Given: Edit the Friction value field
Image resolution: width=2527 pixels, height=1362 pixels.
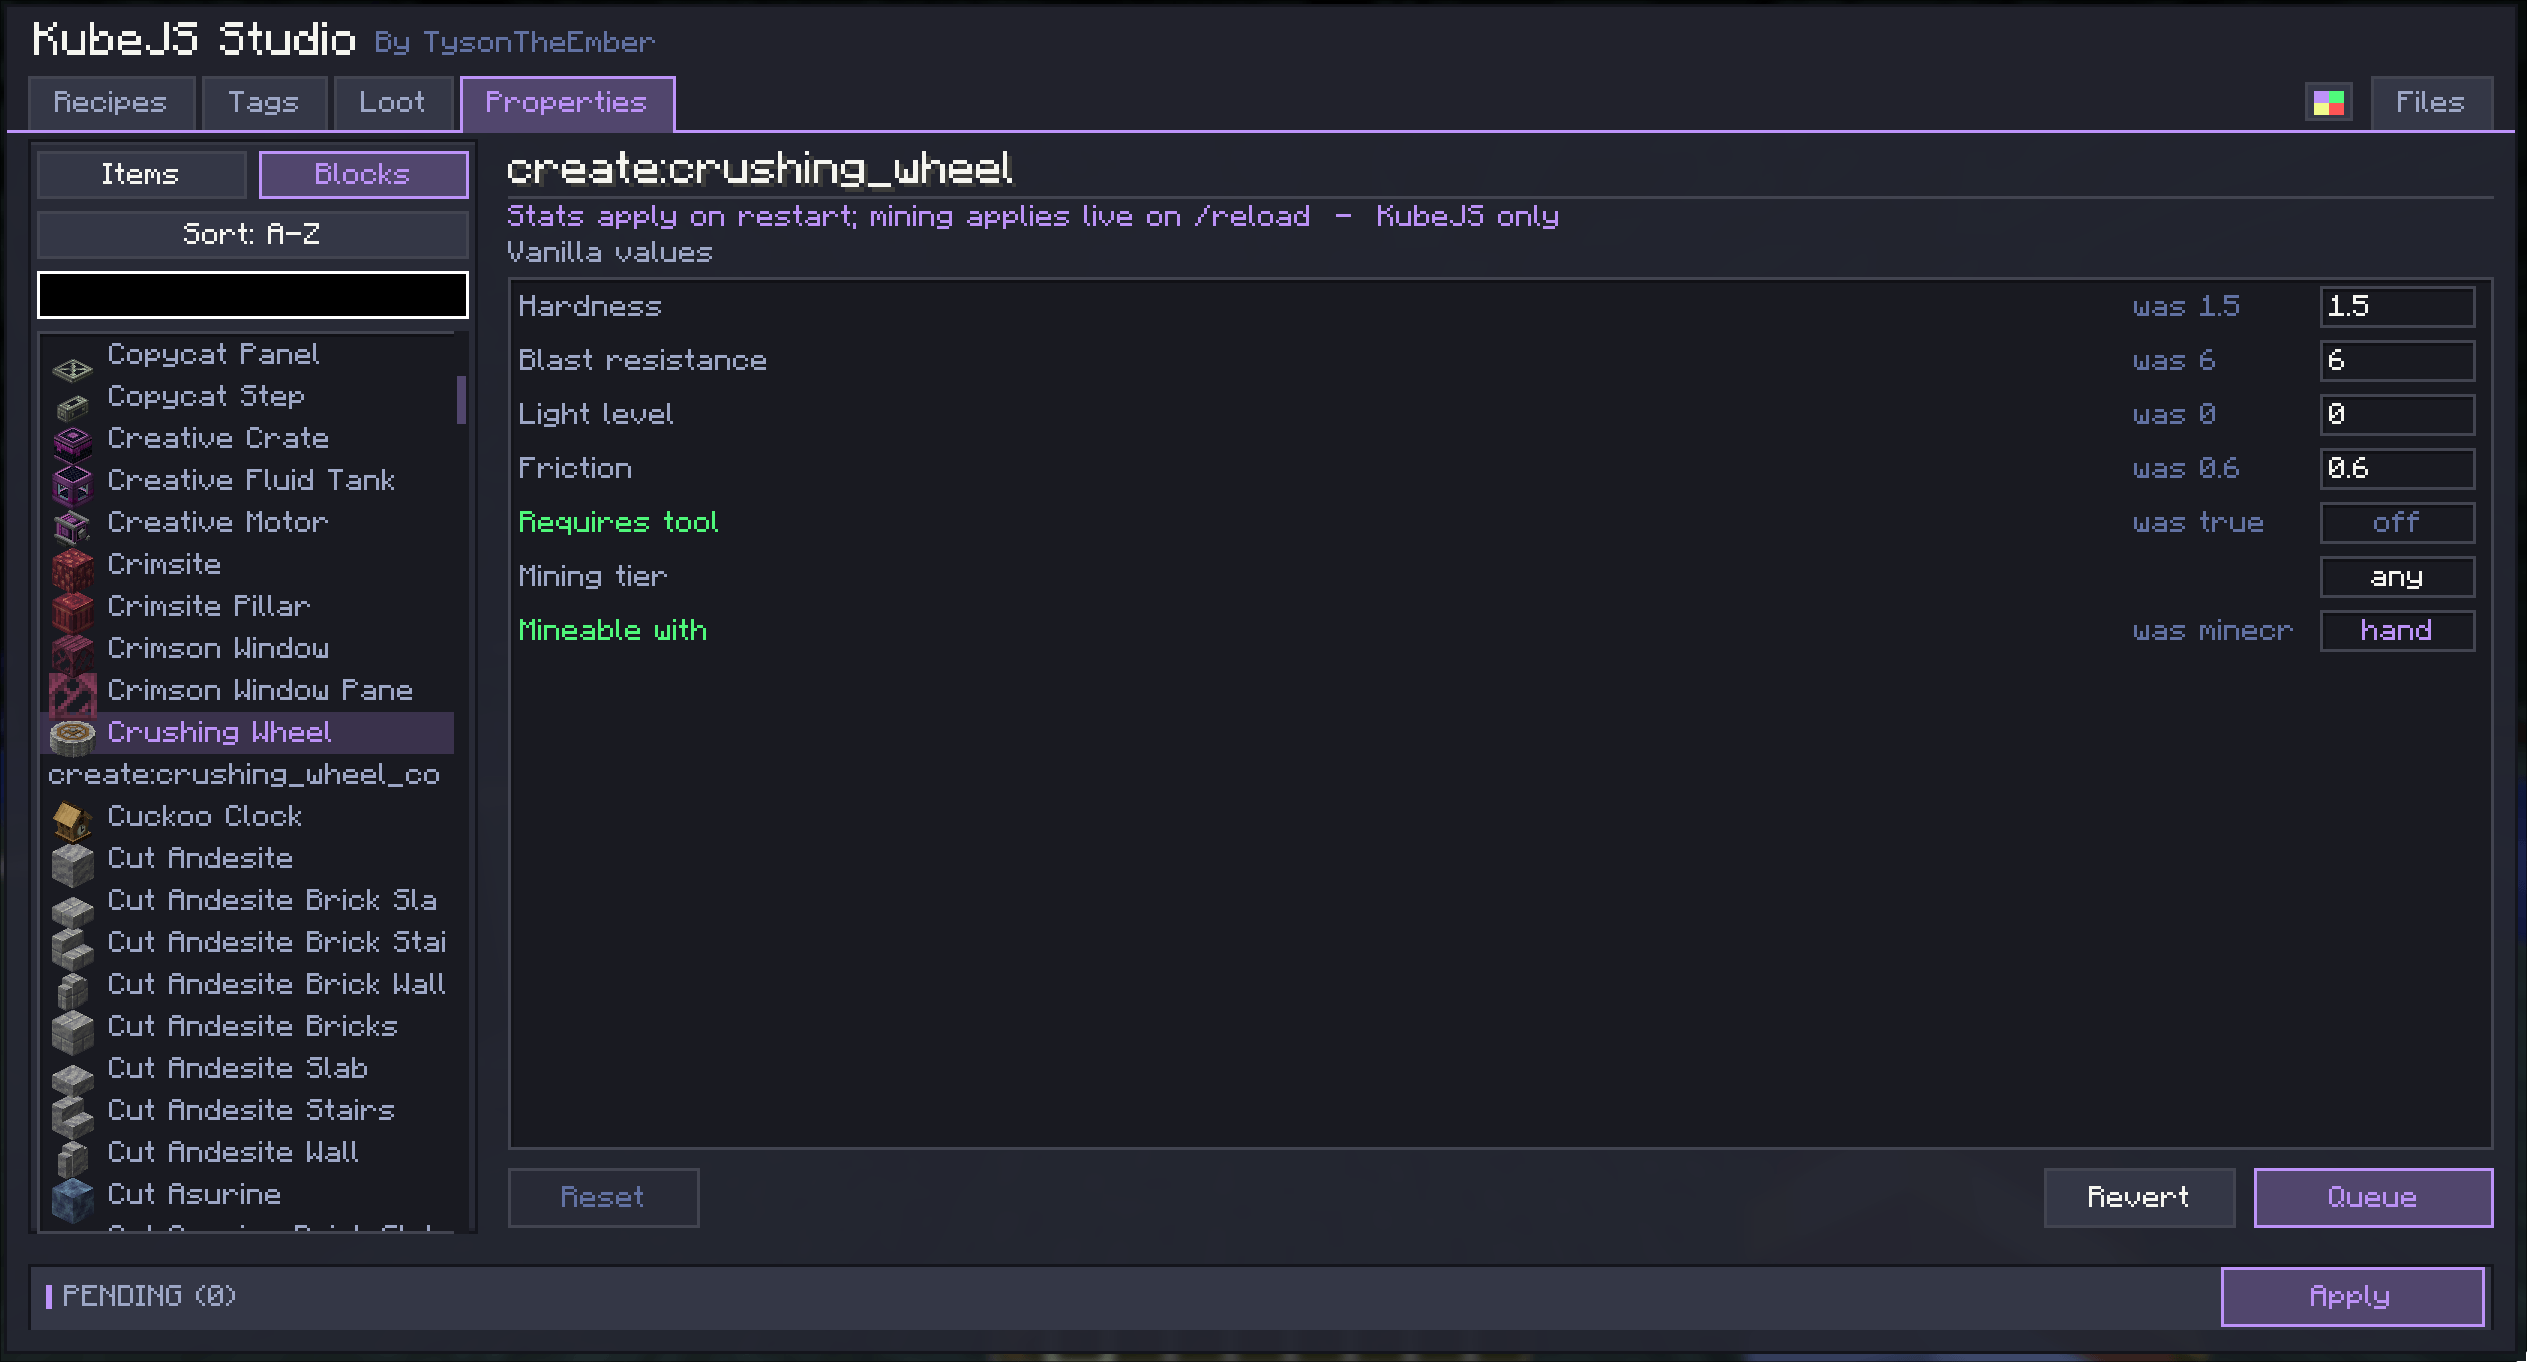Looking at the screenshot, I should point(2397,469).
